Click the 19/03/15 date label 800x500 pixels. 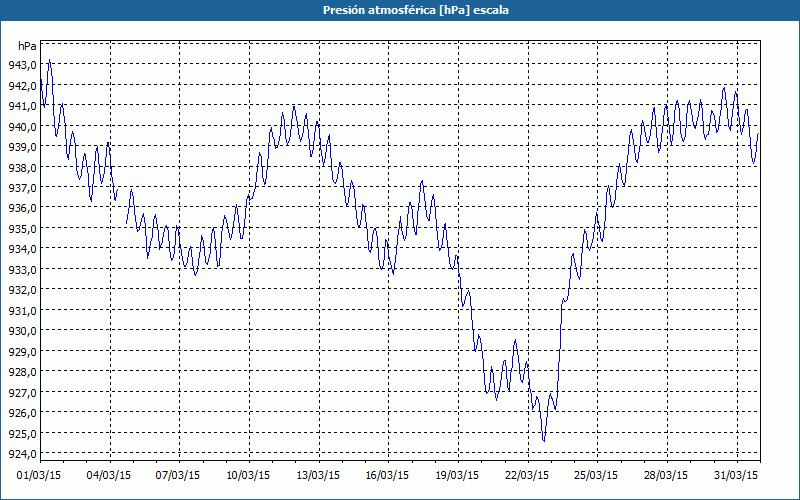(x=457, y=475)
